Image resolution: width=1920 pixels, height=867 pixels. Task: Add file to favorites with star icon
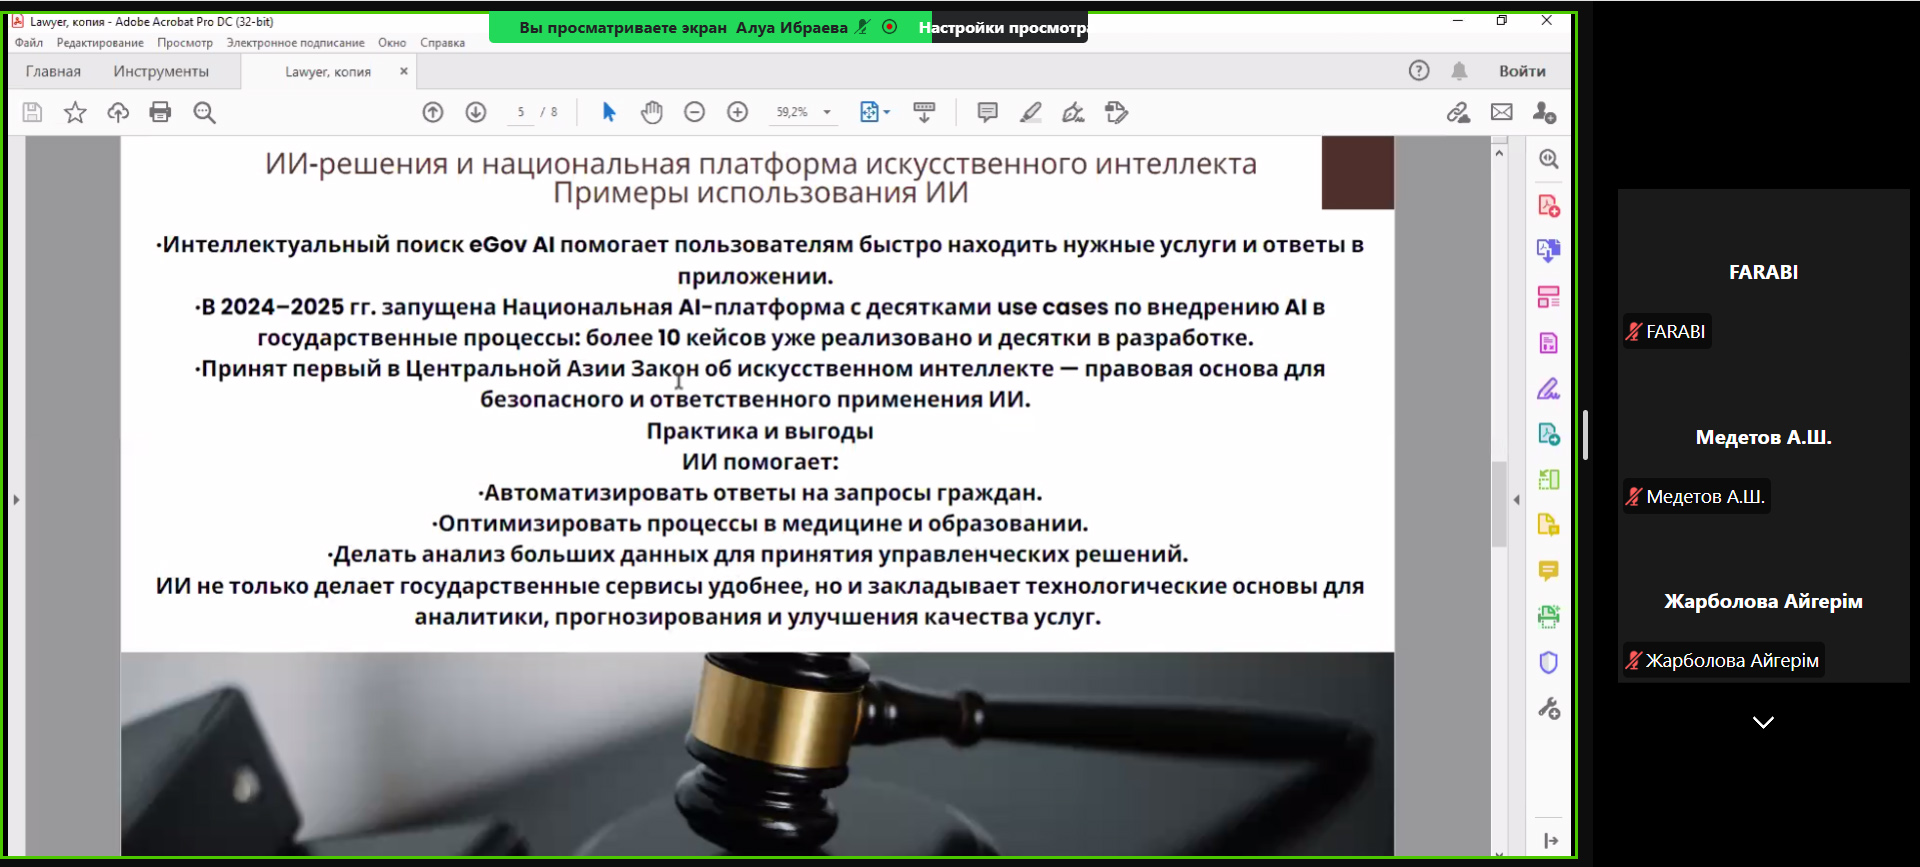pyautogui.click(x=75, y=112)
